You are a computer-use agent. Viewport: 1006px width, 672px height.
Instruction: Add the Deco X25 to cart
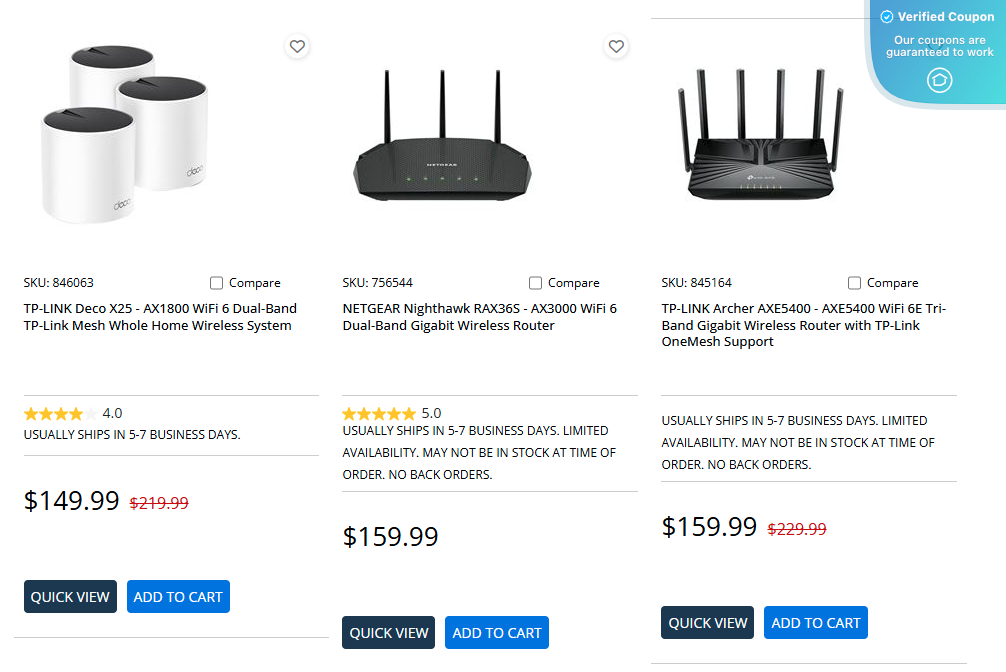pyautogui.click(x=178, y=596)
